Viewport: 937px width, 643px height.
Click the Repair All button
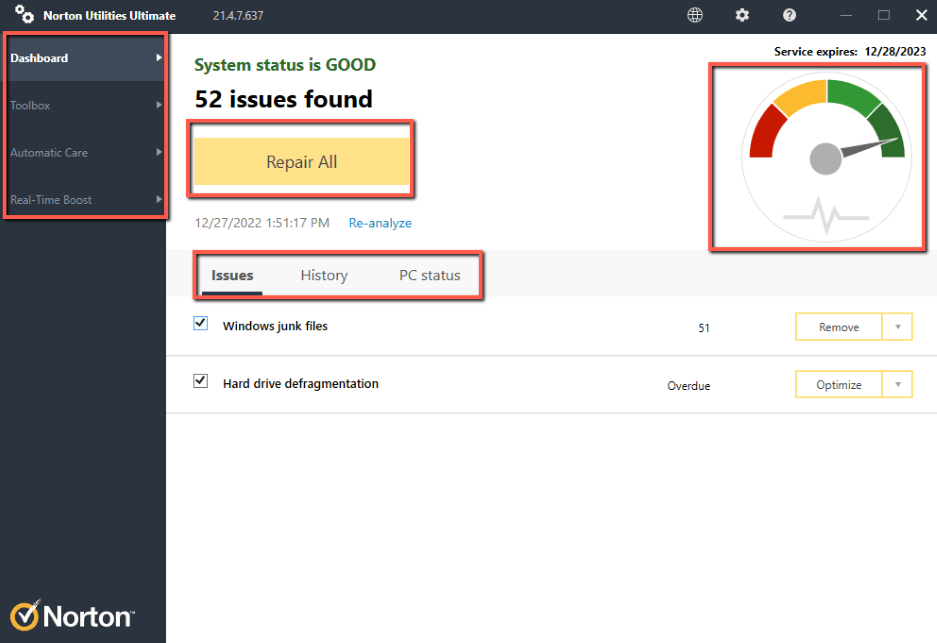tap(302, 161)
